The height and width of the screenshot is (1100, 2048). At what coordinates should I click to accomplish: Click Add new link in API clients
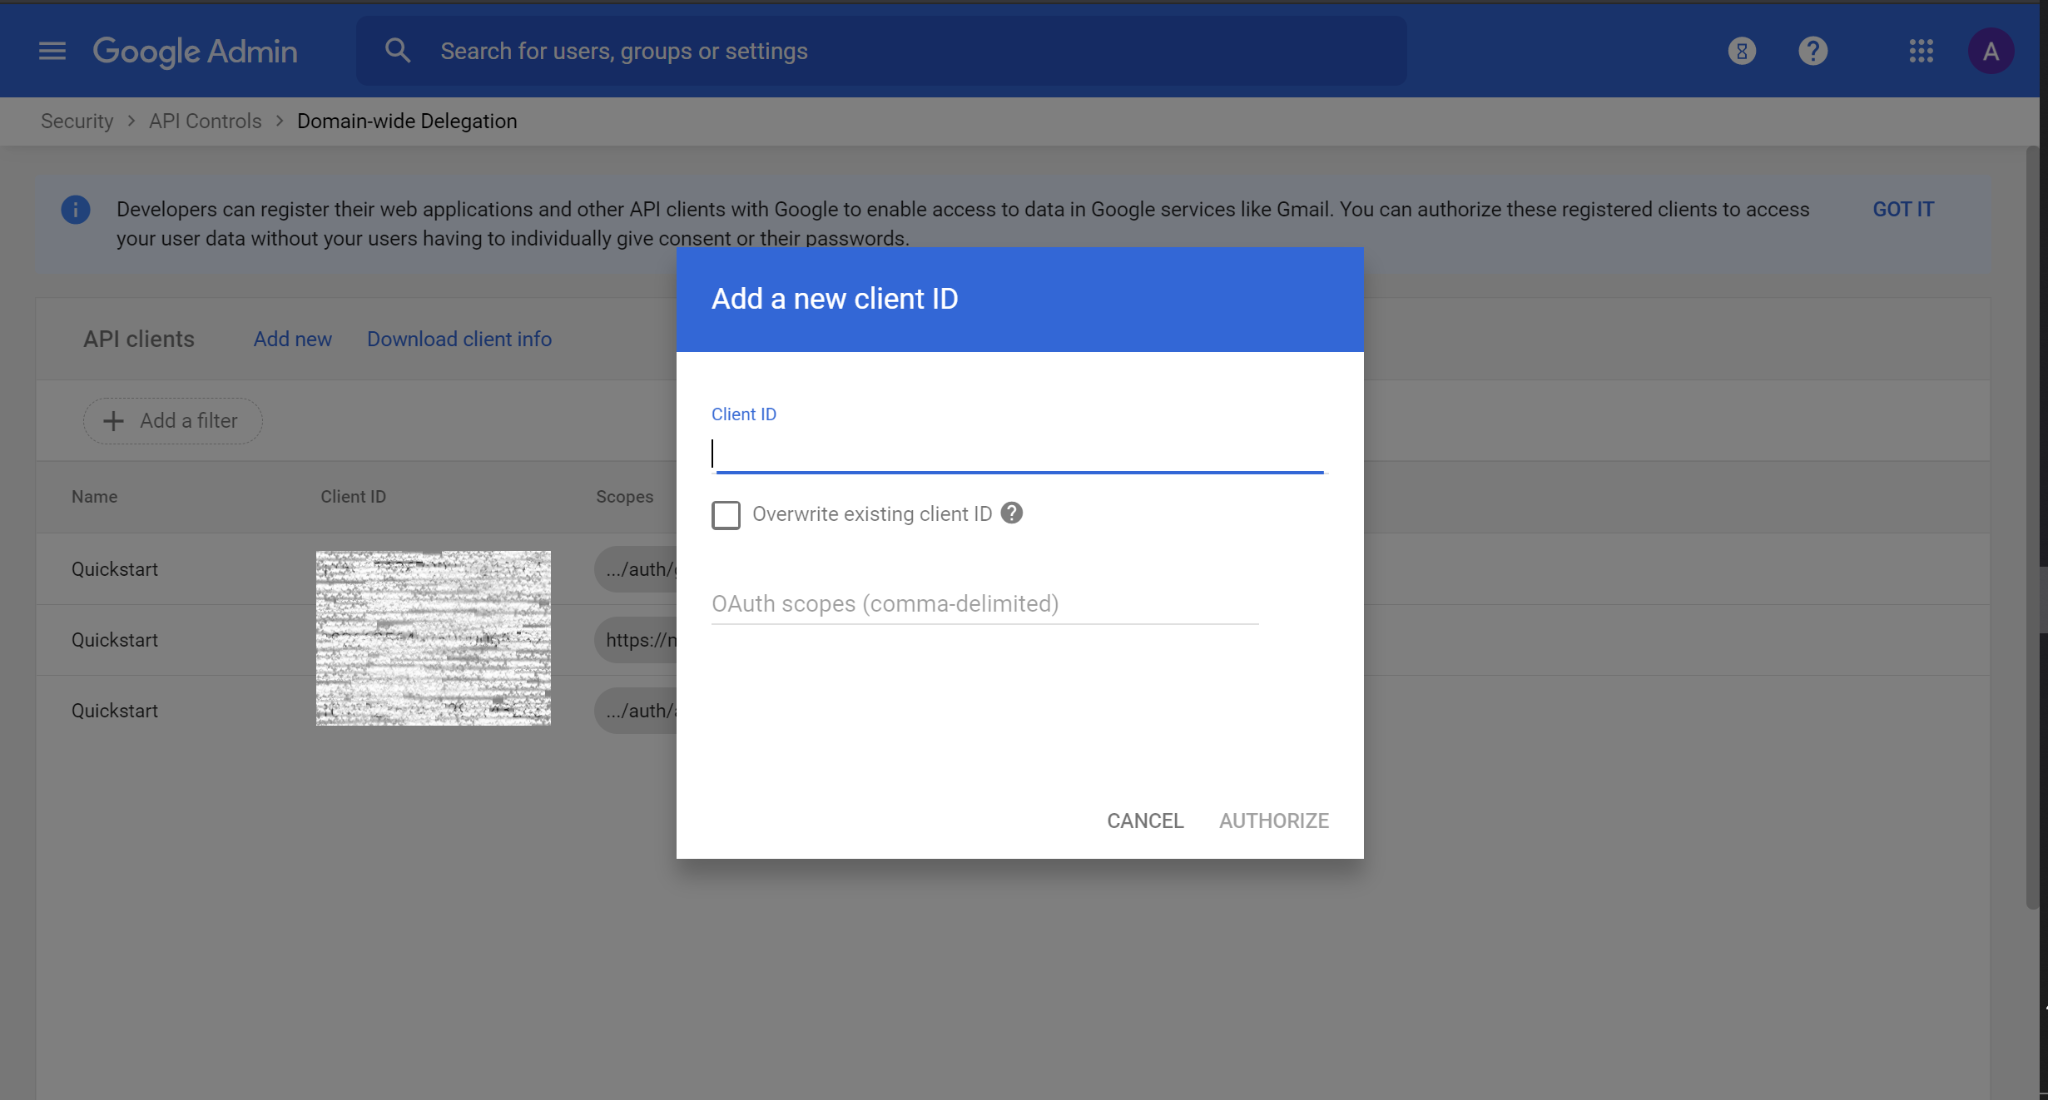293,339
